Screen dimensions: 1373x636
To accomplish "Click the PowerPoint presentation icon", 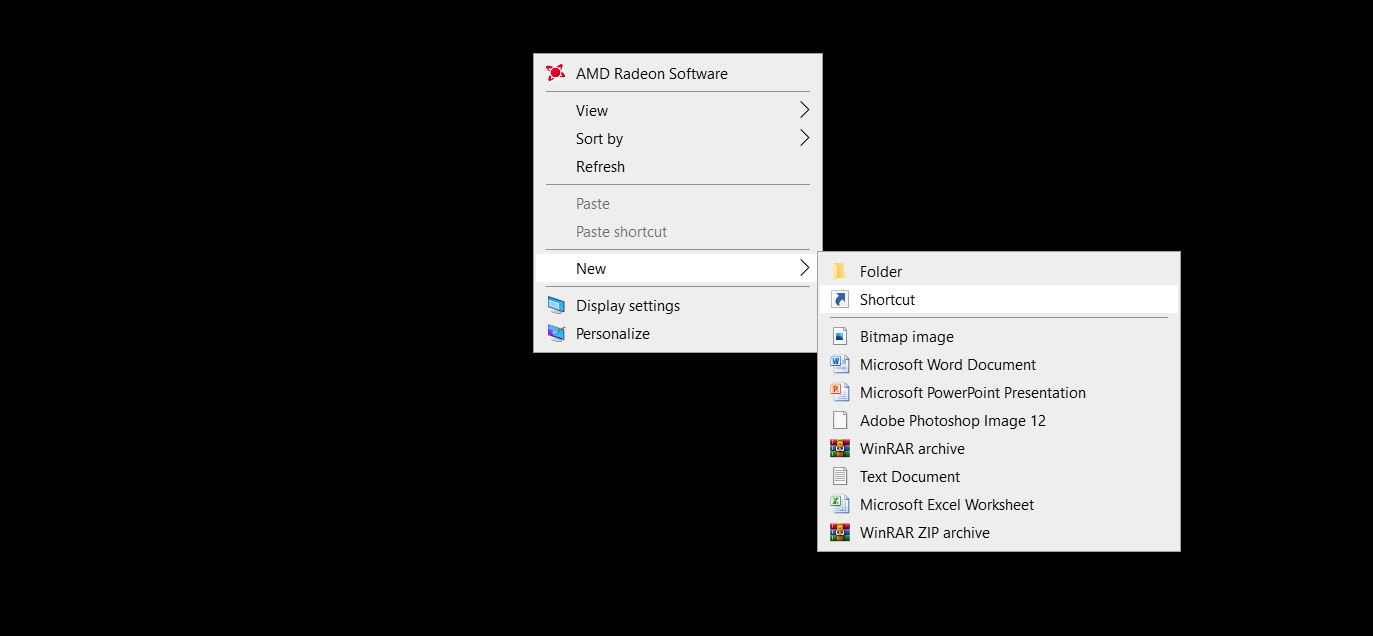I will pos(840,393).
